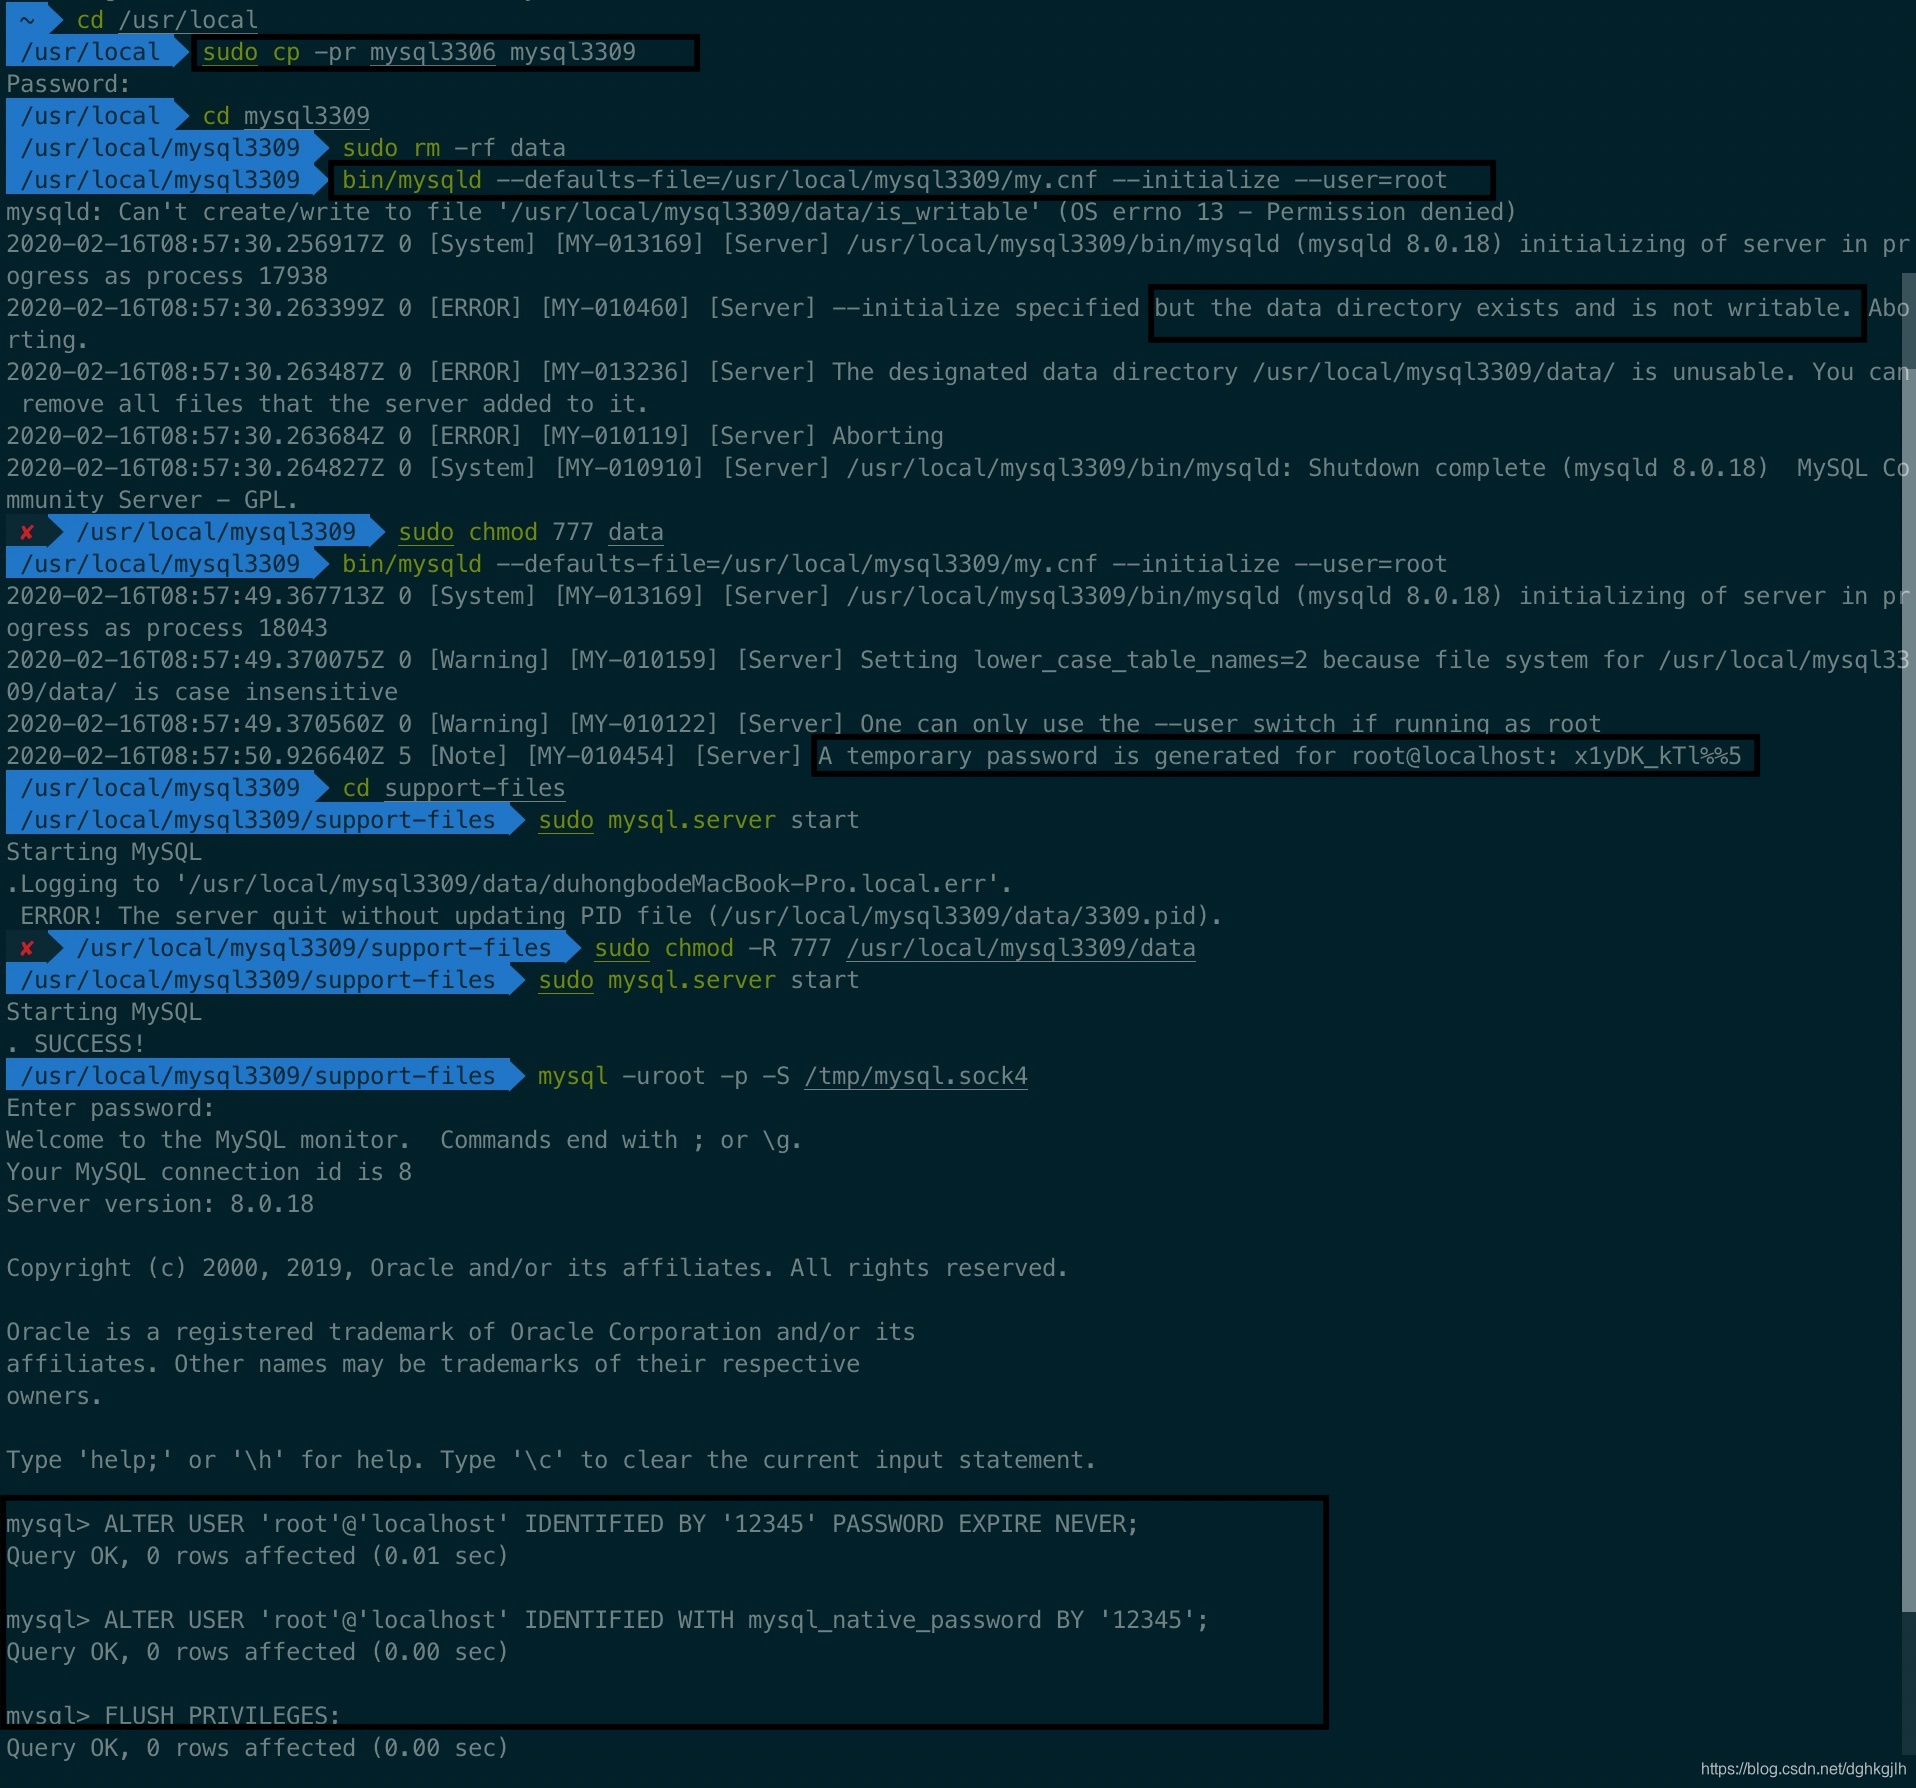Click the 'Your MySQL connection id is 8' line

click(209, 1172)
